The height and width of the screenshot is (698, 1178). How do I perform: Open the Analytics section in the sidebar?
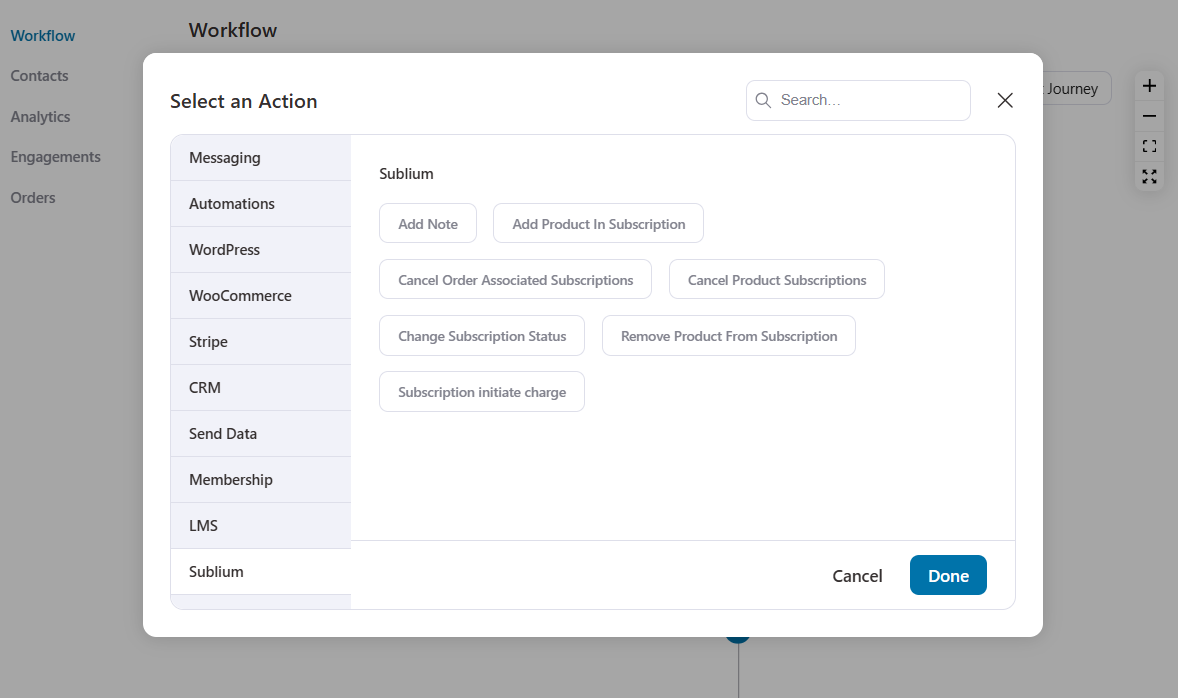pyautogui.click(x=40, y=116)
